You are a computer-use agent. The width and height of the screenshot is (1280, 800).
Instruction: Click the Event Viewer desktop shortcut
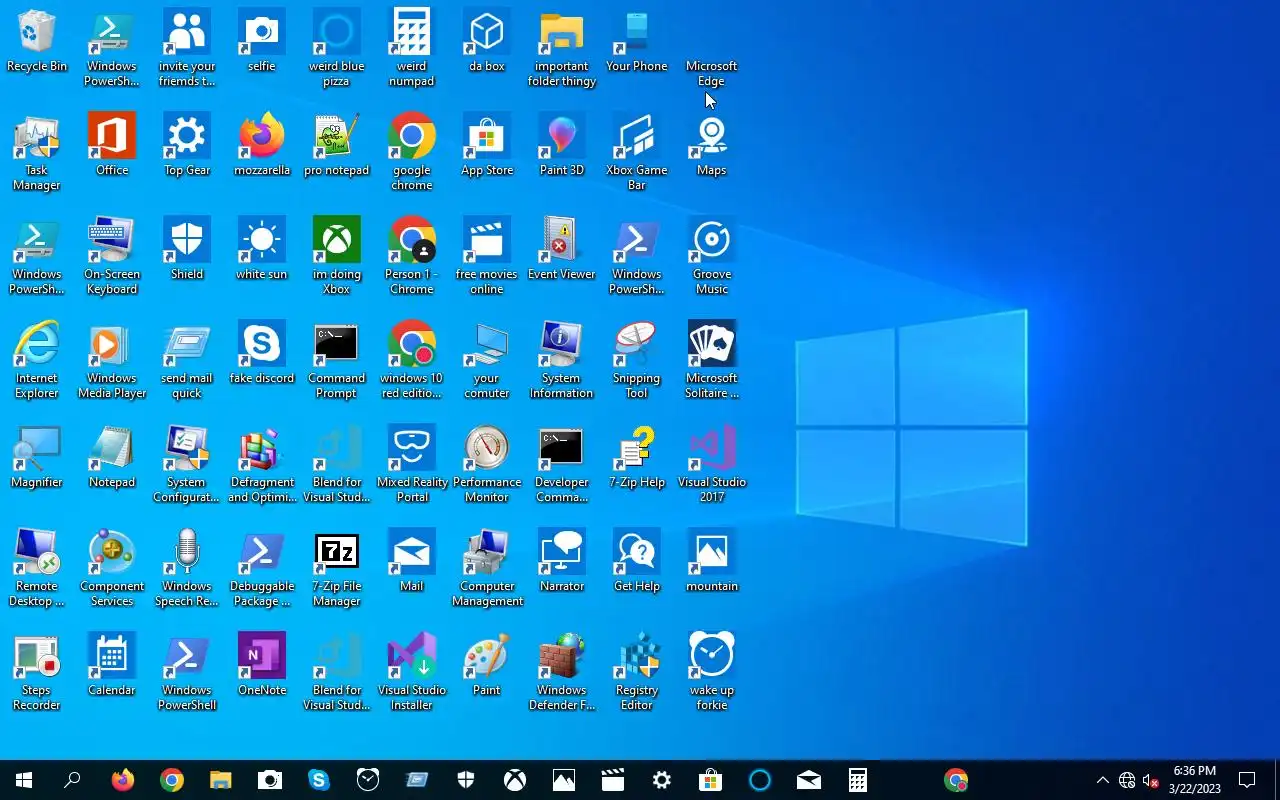point(562,249)
